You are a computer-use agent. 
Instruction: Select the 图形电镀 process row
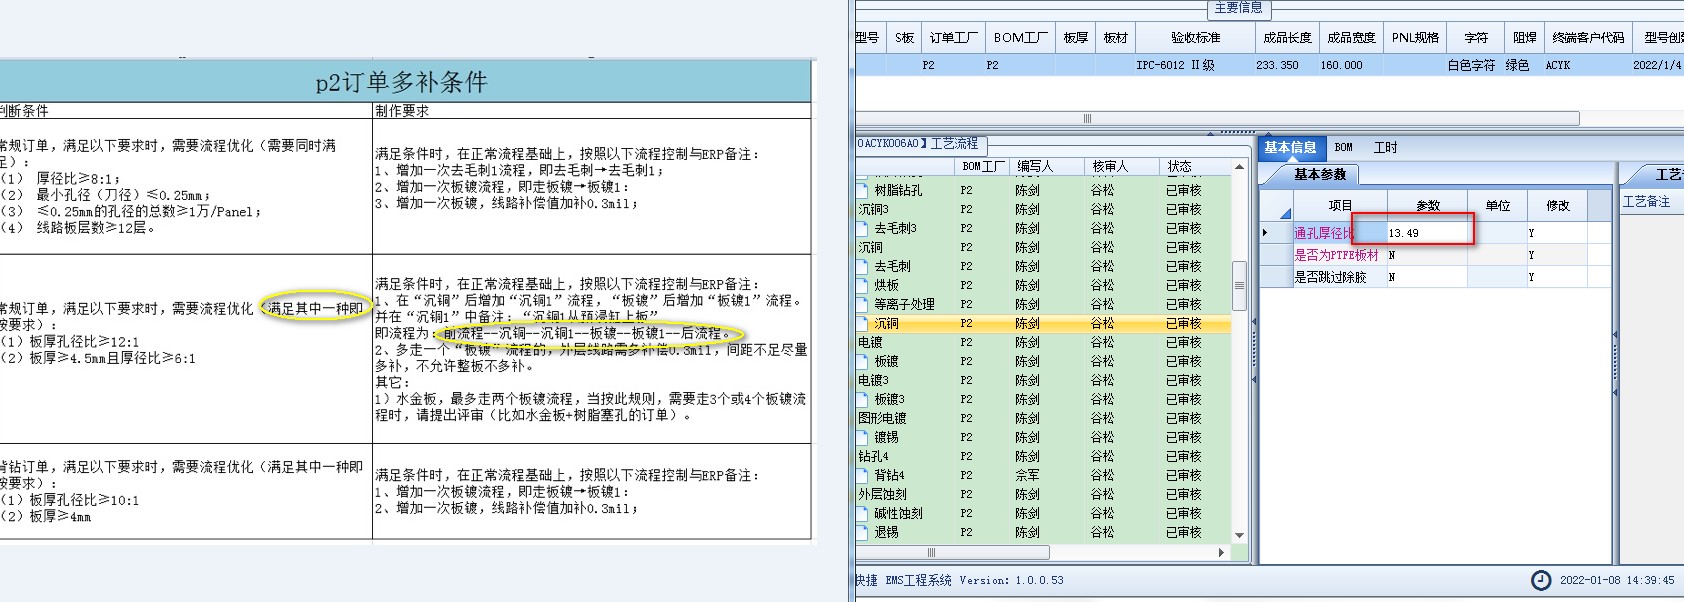pos(1043,418)
